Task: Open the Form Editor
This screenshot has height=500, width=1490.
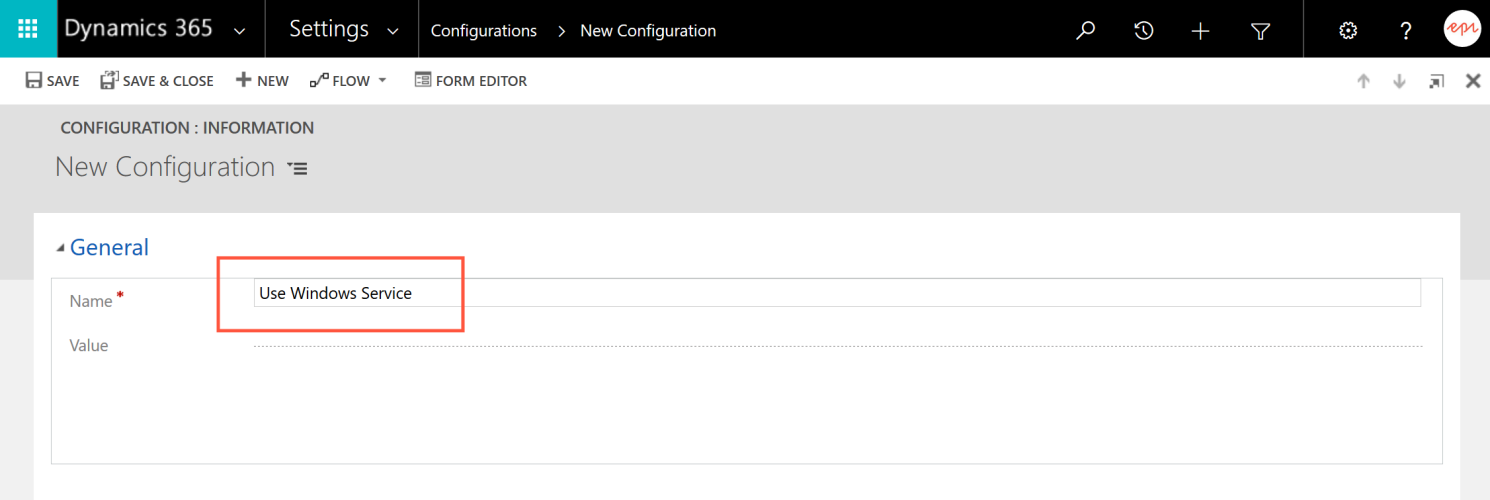Action: coord(470,81)
